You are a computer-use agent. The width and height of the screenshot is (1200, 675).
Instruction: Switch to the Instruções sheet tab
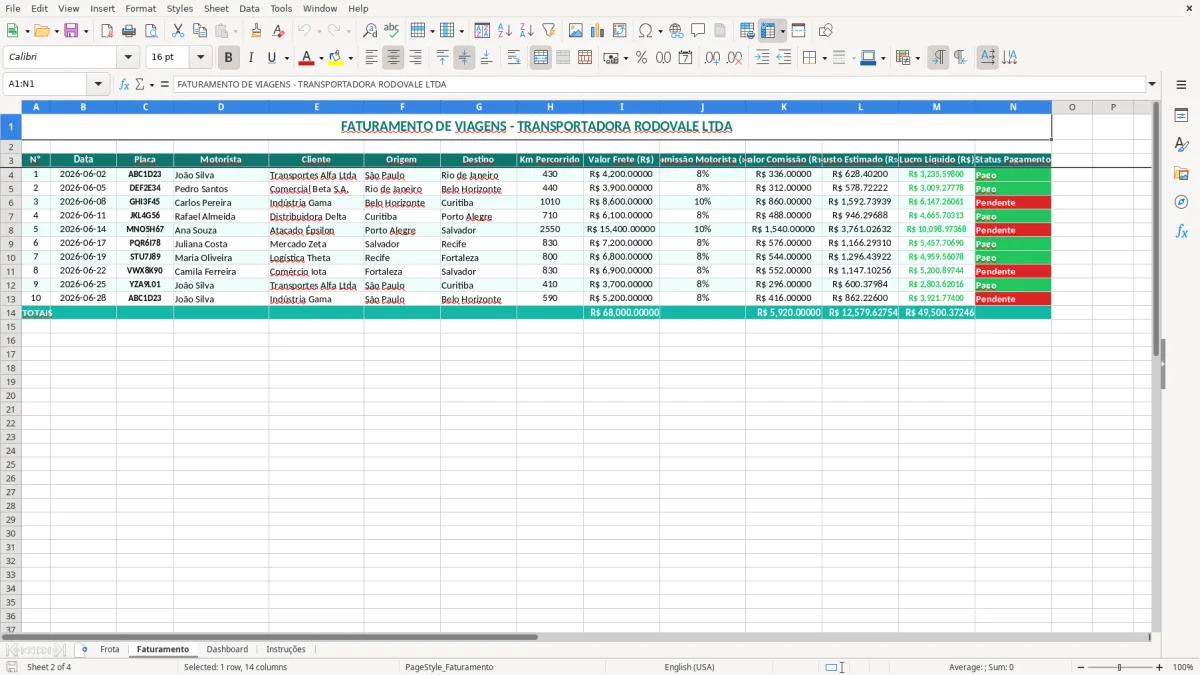click(286, 649)
